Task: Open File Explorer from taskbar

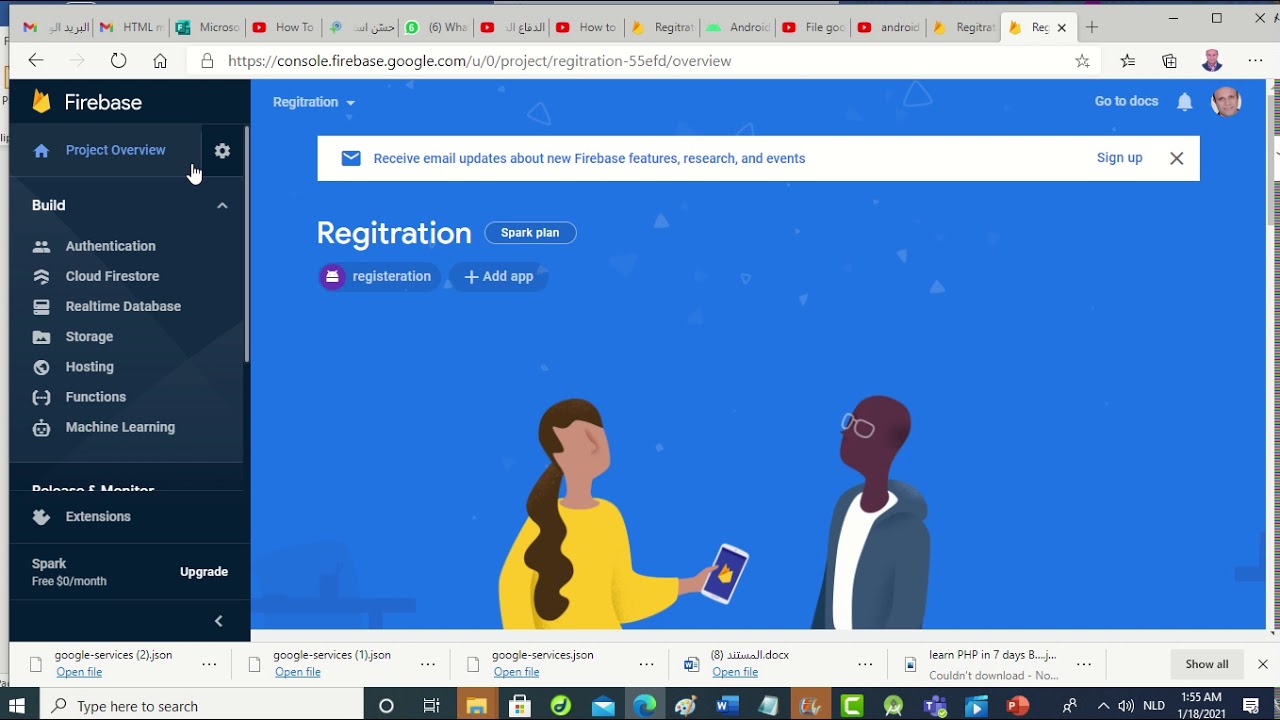Action: pos(475,706)
